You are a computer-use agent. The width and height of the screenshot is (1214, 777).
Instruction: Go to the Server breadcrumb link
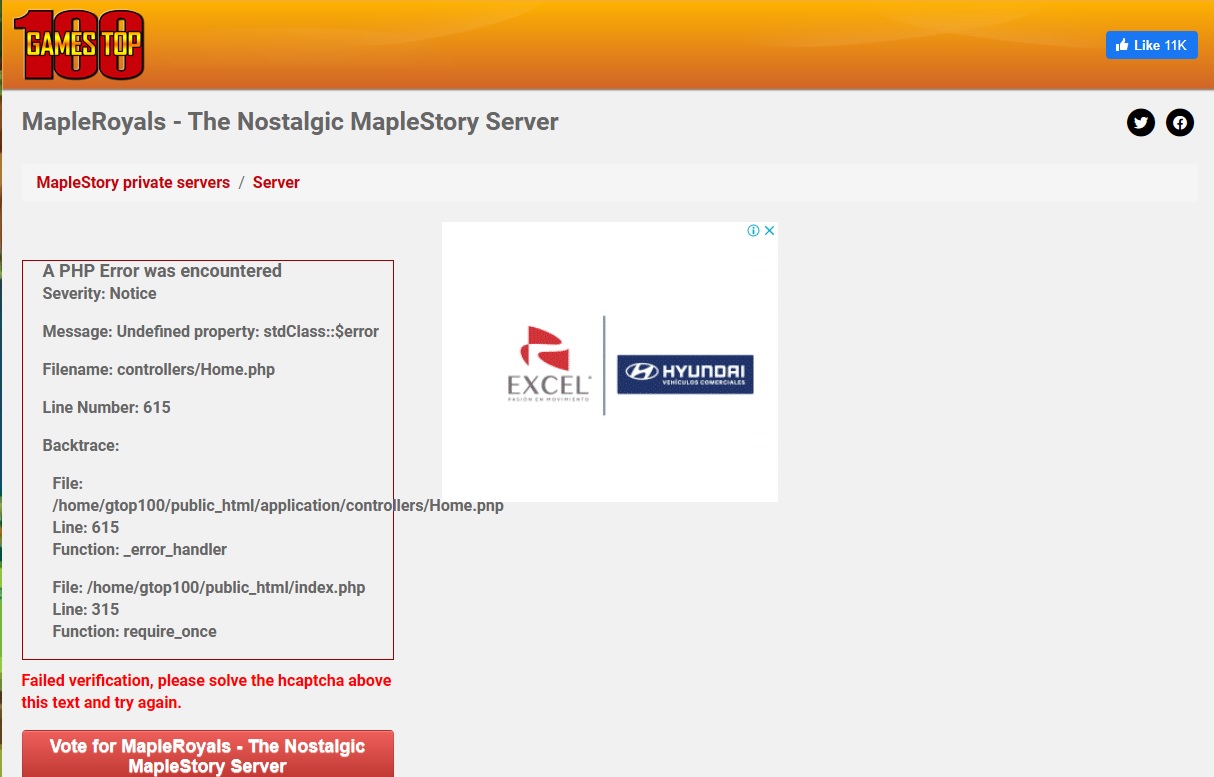tap(276, 183)
